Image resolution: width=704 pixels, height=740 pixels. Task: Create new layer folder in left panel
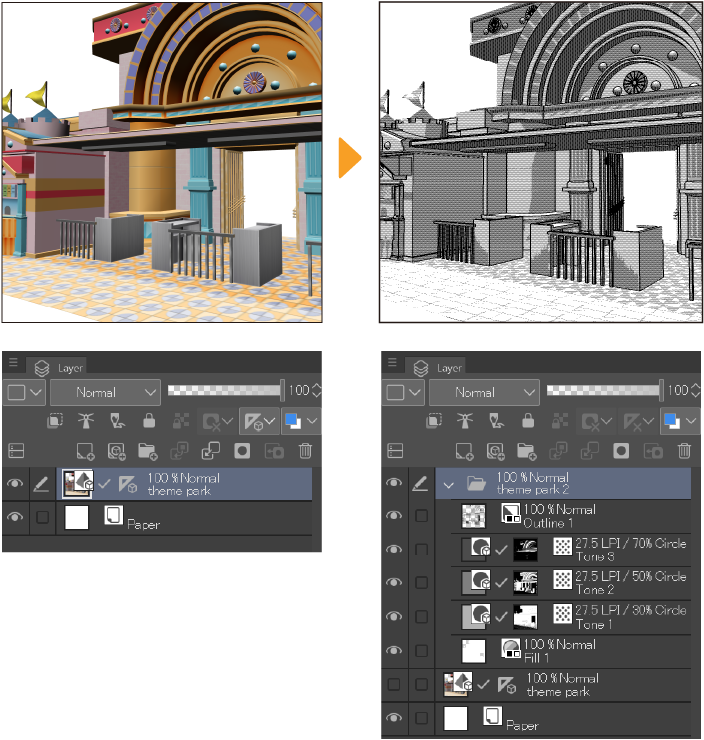[x=148, y=451]
